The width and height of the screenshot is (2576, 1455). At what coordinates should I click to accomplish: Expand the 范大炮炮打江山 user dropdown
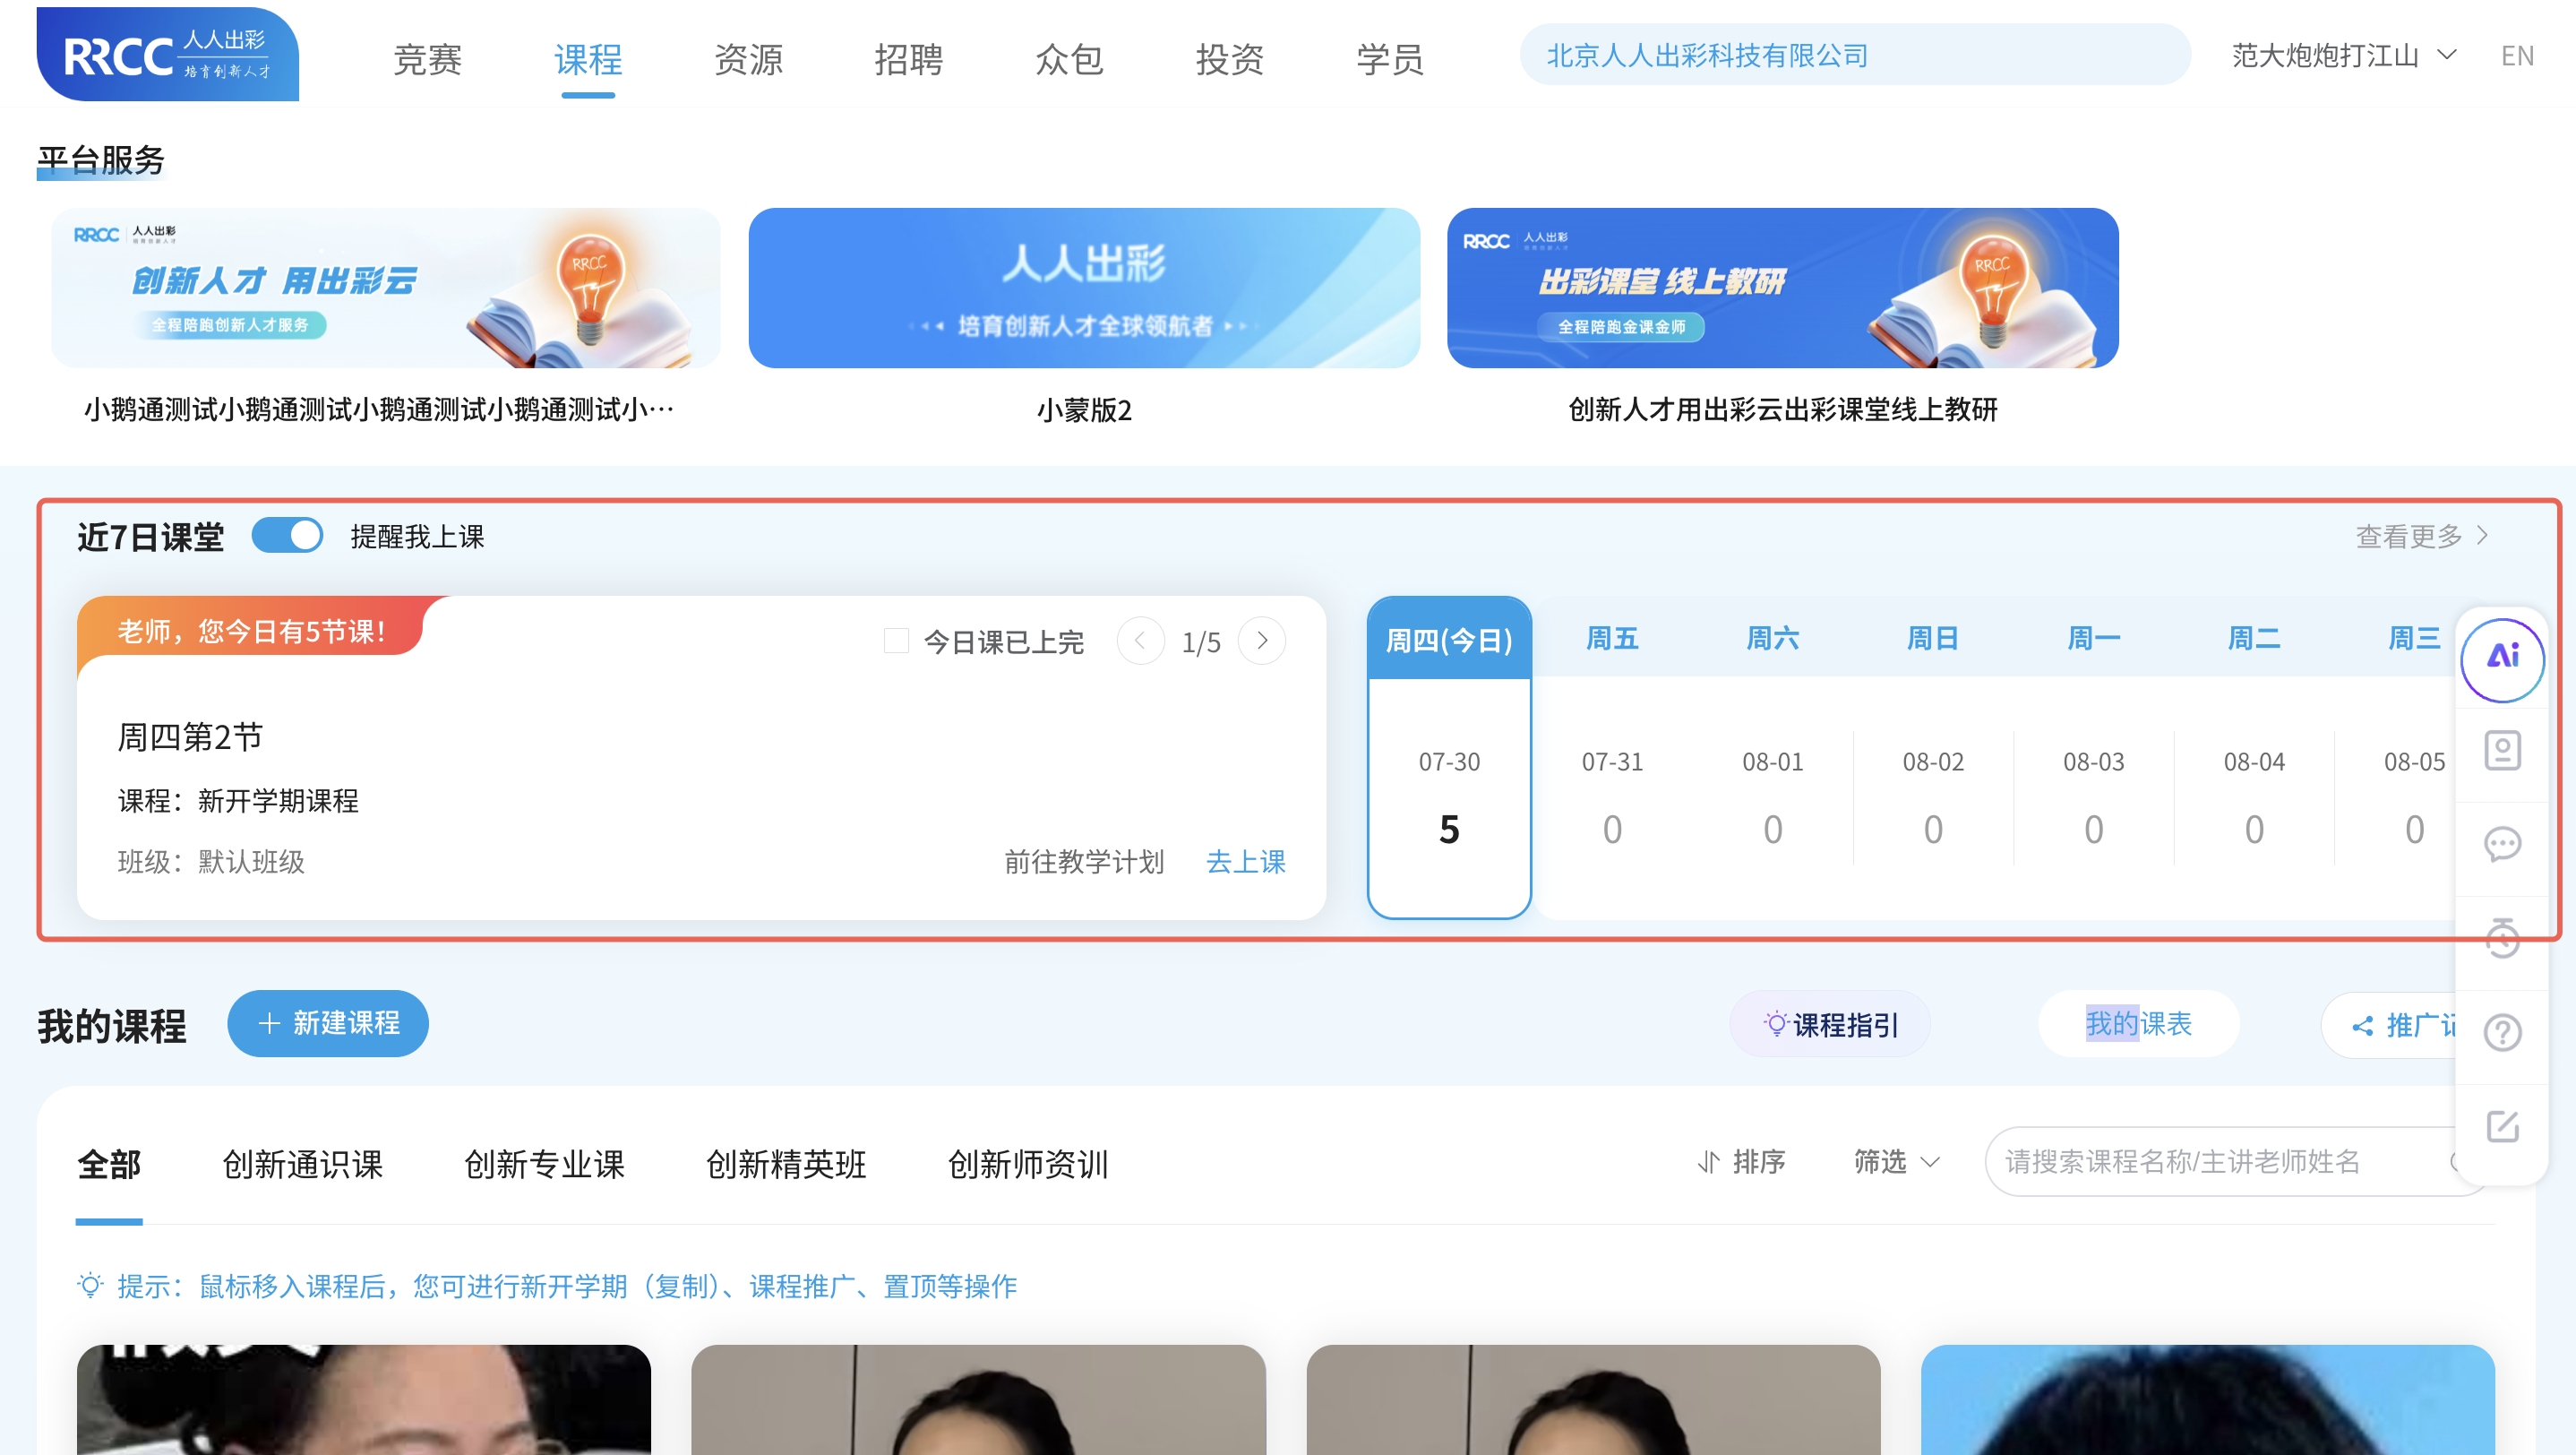coord(2343,55)
